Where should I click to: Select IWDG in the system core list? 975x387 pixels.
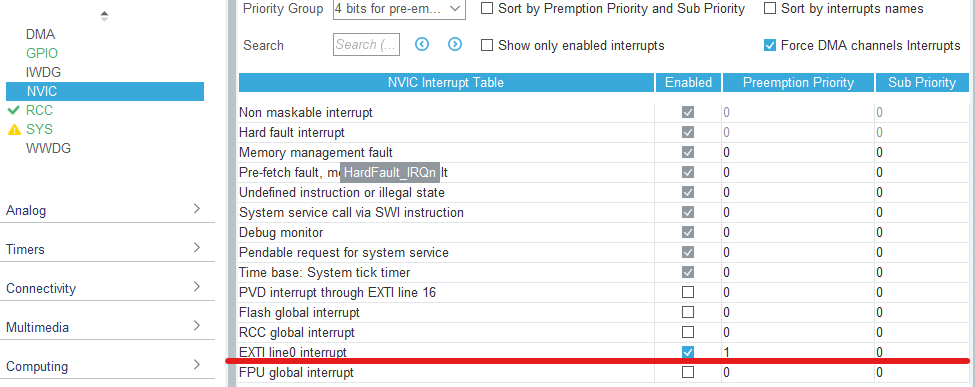click(44, 72)
